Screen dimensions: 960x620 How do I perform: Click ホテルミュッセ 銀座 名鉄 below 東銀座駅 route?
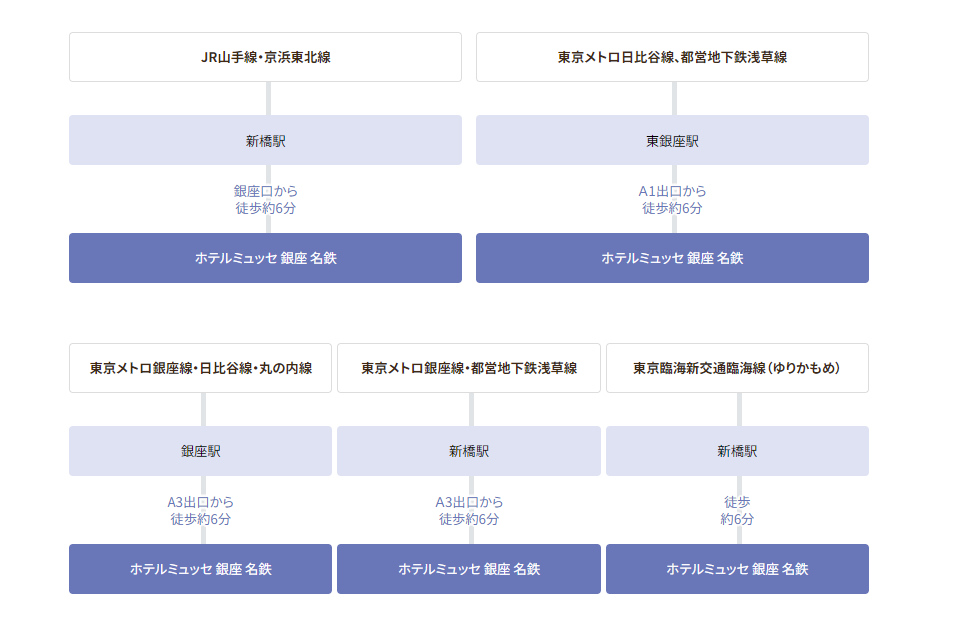click(672, 258)
